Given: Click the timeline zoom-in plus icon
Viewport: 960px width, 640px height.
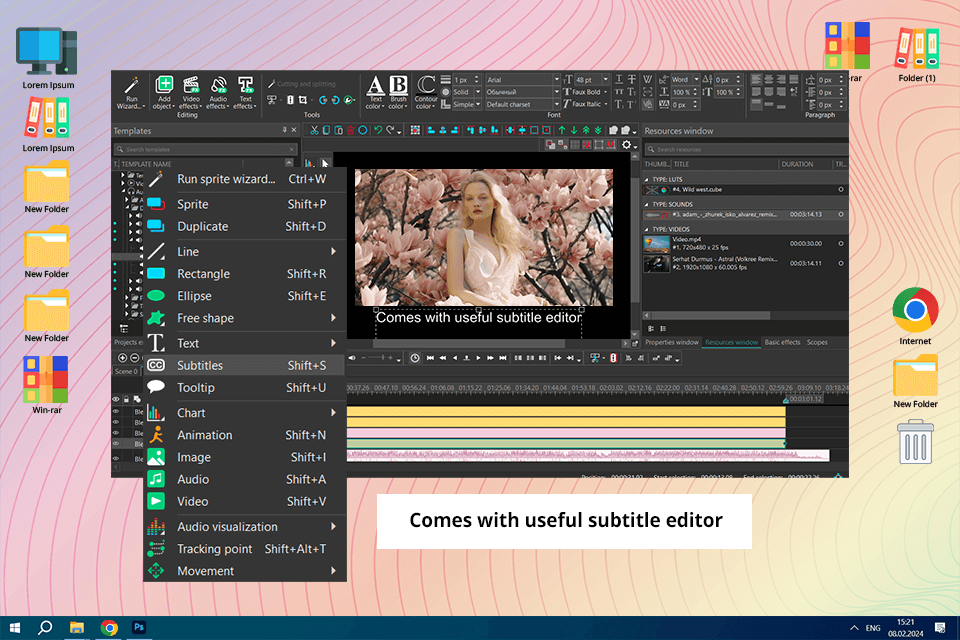Looking at the screenshot, I should 122,358.
